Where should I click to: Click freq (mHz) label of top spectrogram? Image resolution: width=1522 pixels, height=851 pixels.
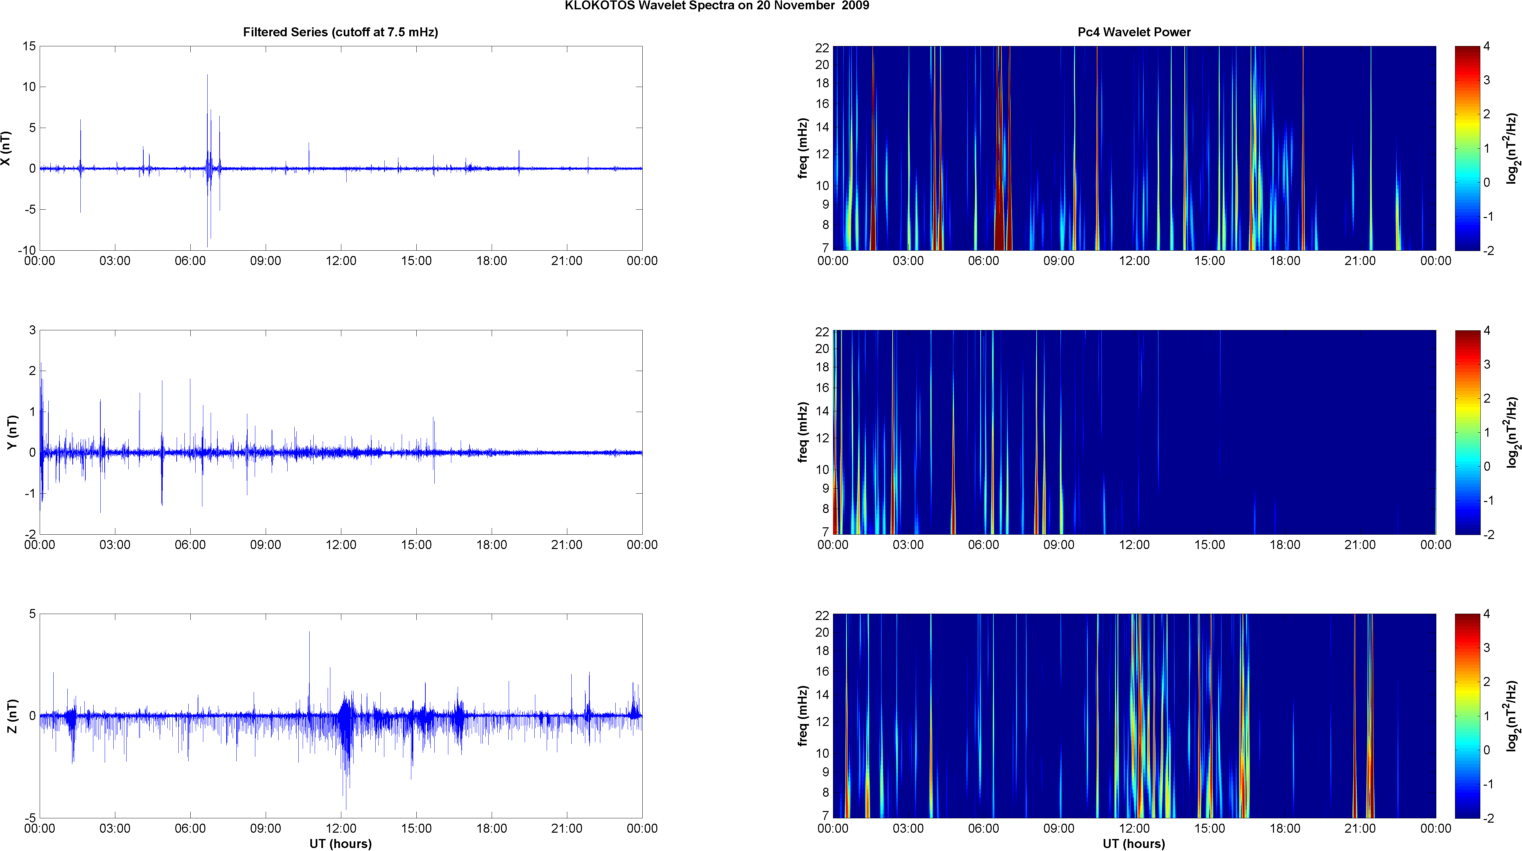click(x=803, y=148)
